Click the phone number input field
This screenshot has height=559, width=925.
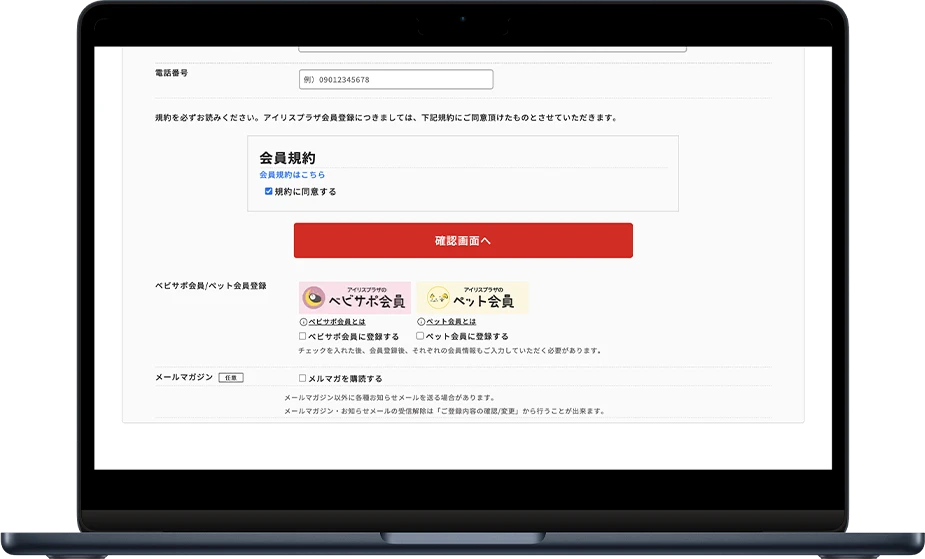click(396, 80)
